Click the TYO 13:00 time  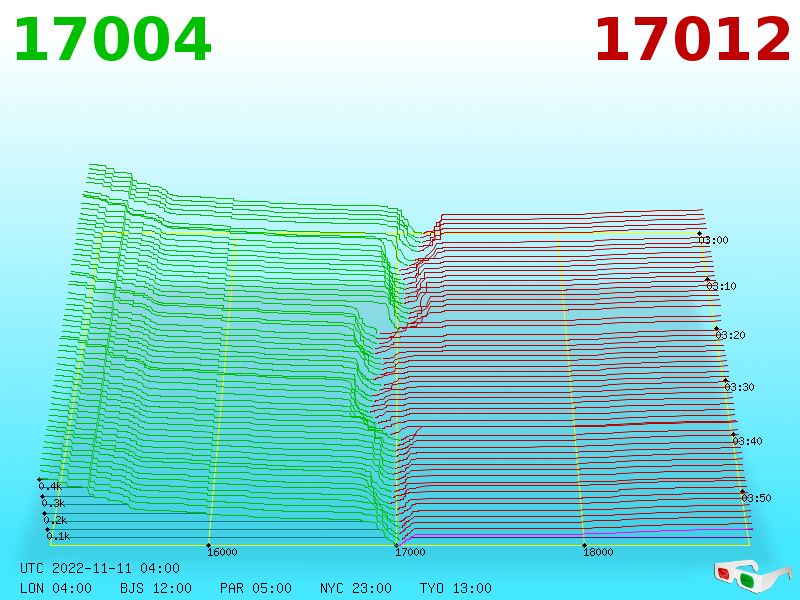click(456, 588)
